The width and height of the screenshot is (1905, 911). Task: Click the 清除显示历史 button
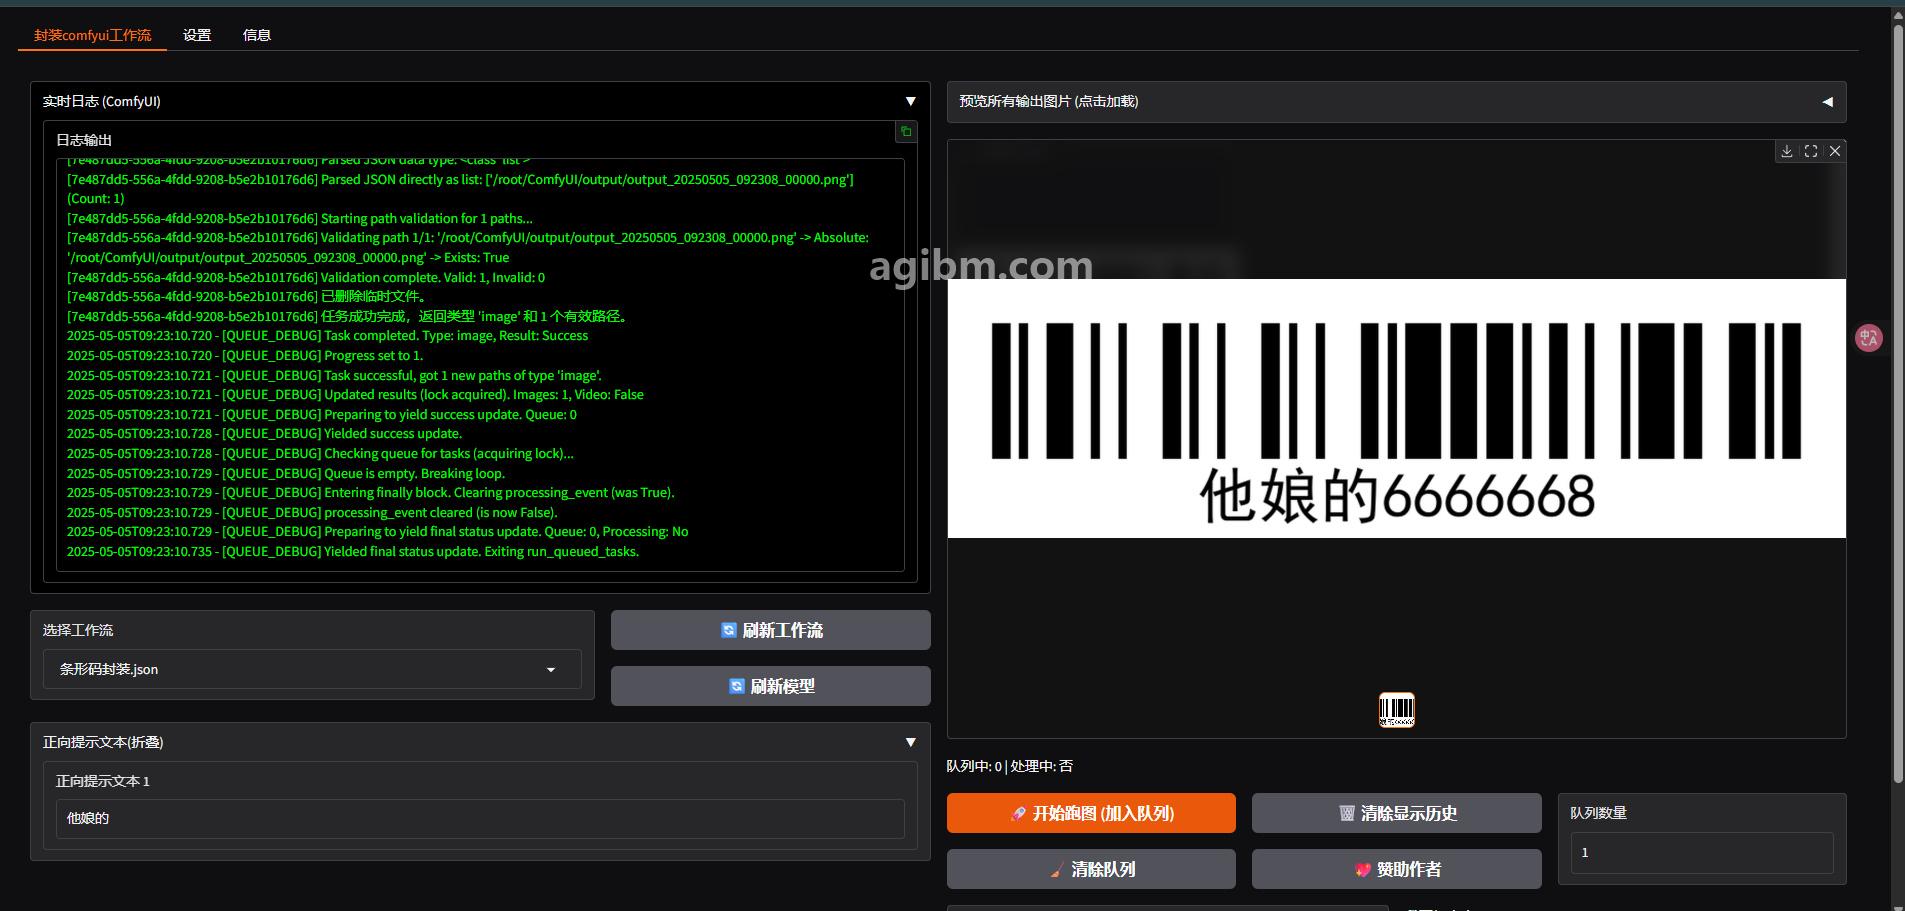point(1396,813)
